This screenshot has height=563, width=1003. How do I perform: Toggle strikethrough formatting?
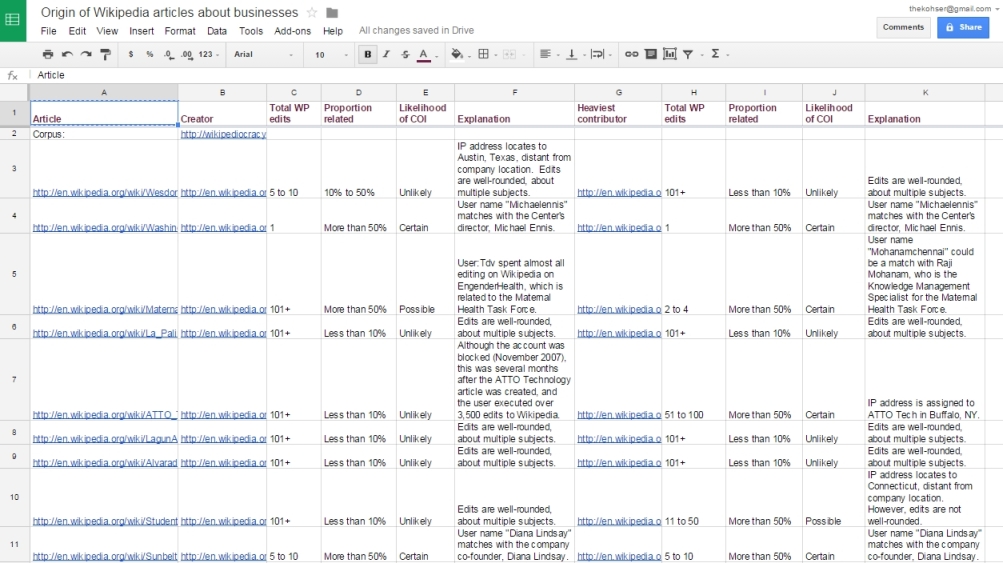tap(405, 54)
